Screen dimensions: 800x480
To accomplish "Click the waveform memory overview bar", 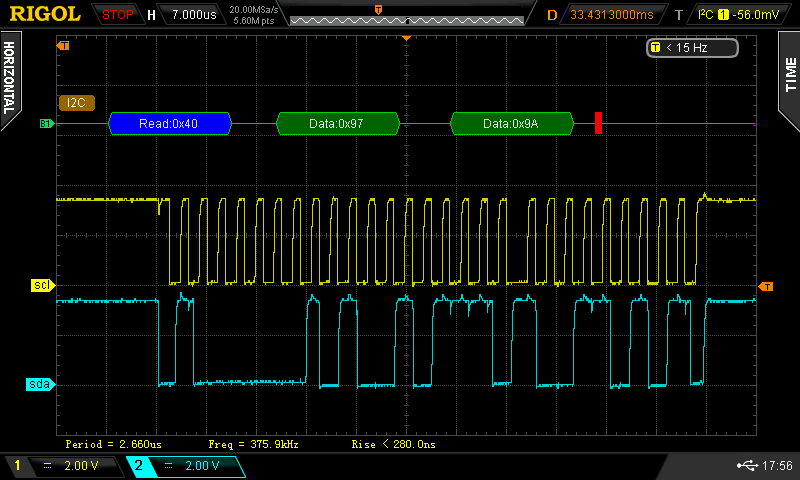I will click(407, 20).
